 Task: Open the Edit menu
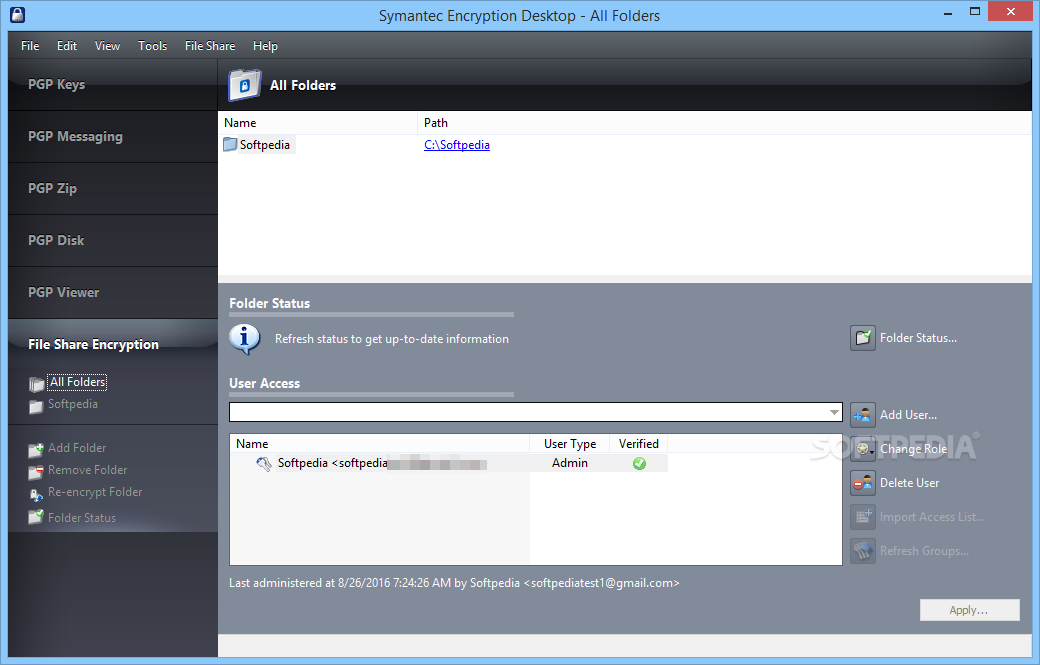[x=67, y=46]
